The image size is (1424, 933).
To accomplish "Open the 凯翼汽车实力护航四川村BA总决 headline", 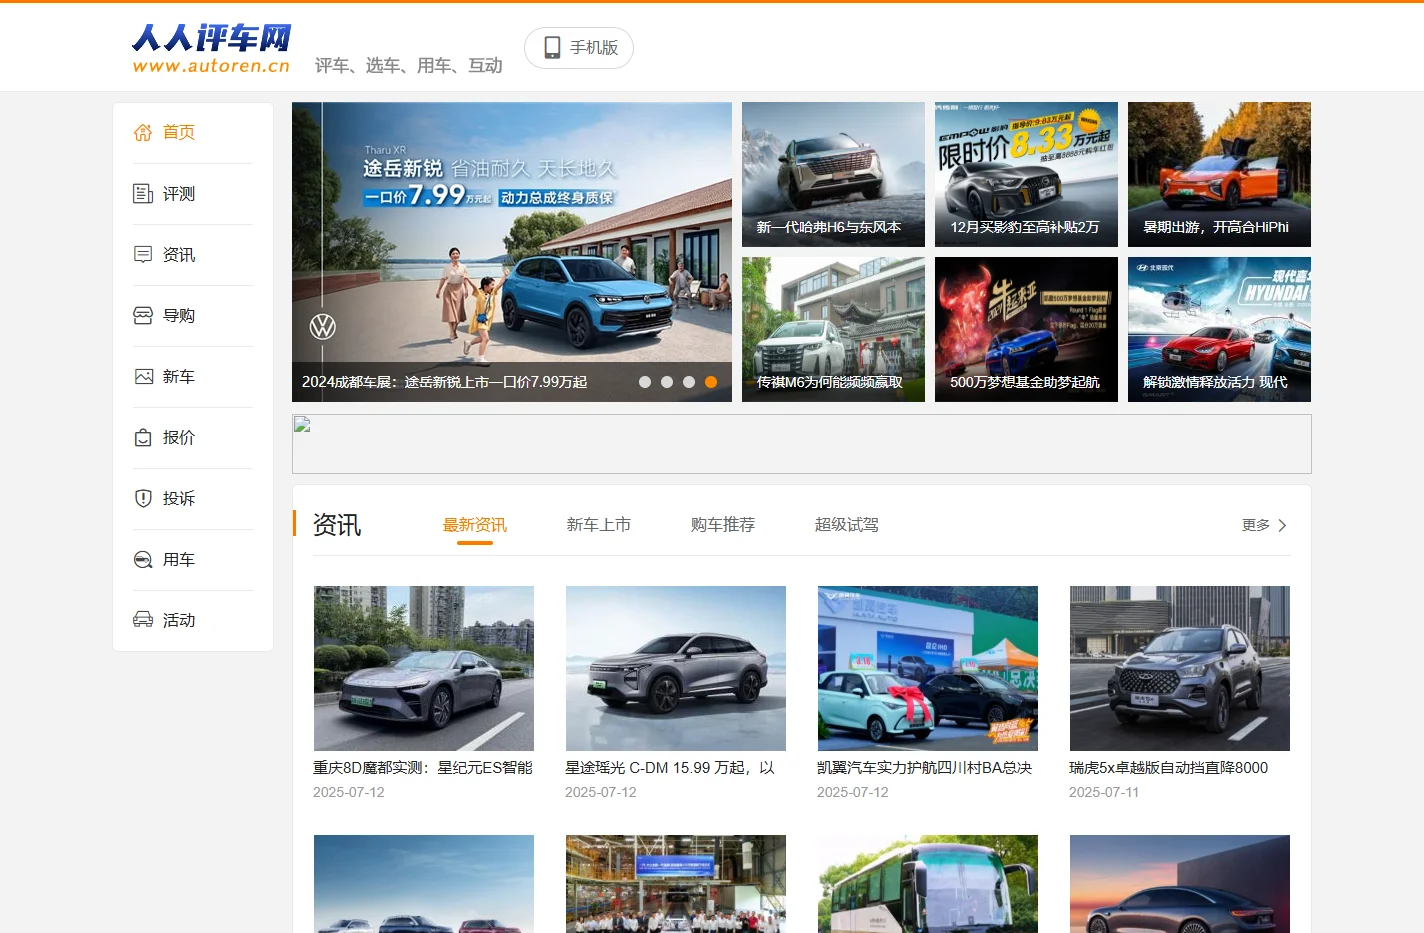I will click(924, 768).
